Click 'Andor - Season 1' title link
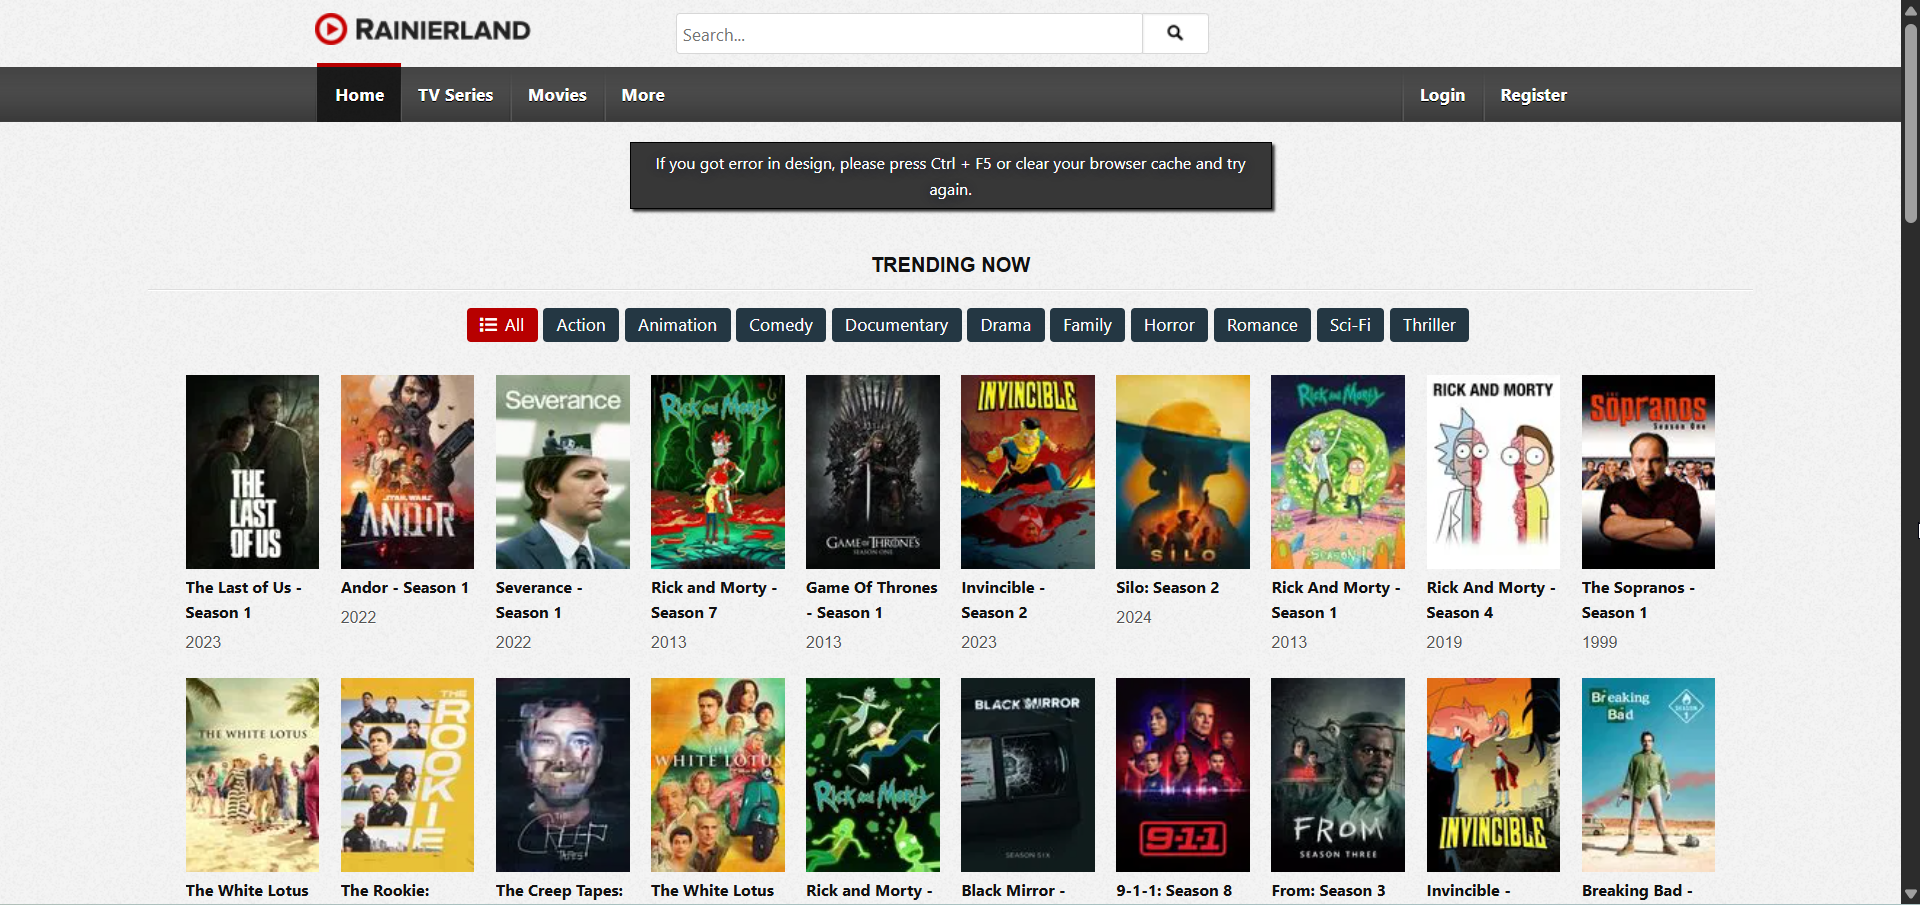The height and width of the screenshot is (905, 1920). pos(405,588)
